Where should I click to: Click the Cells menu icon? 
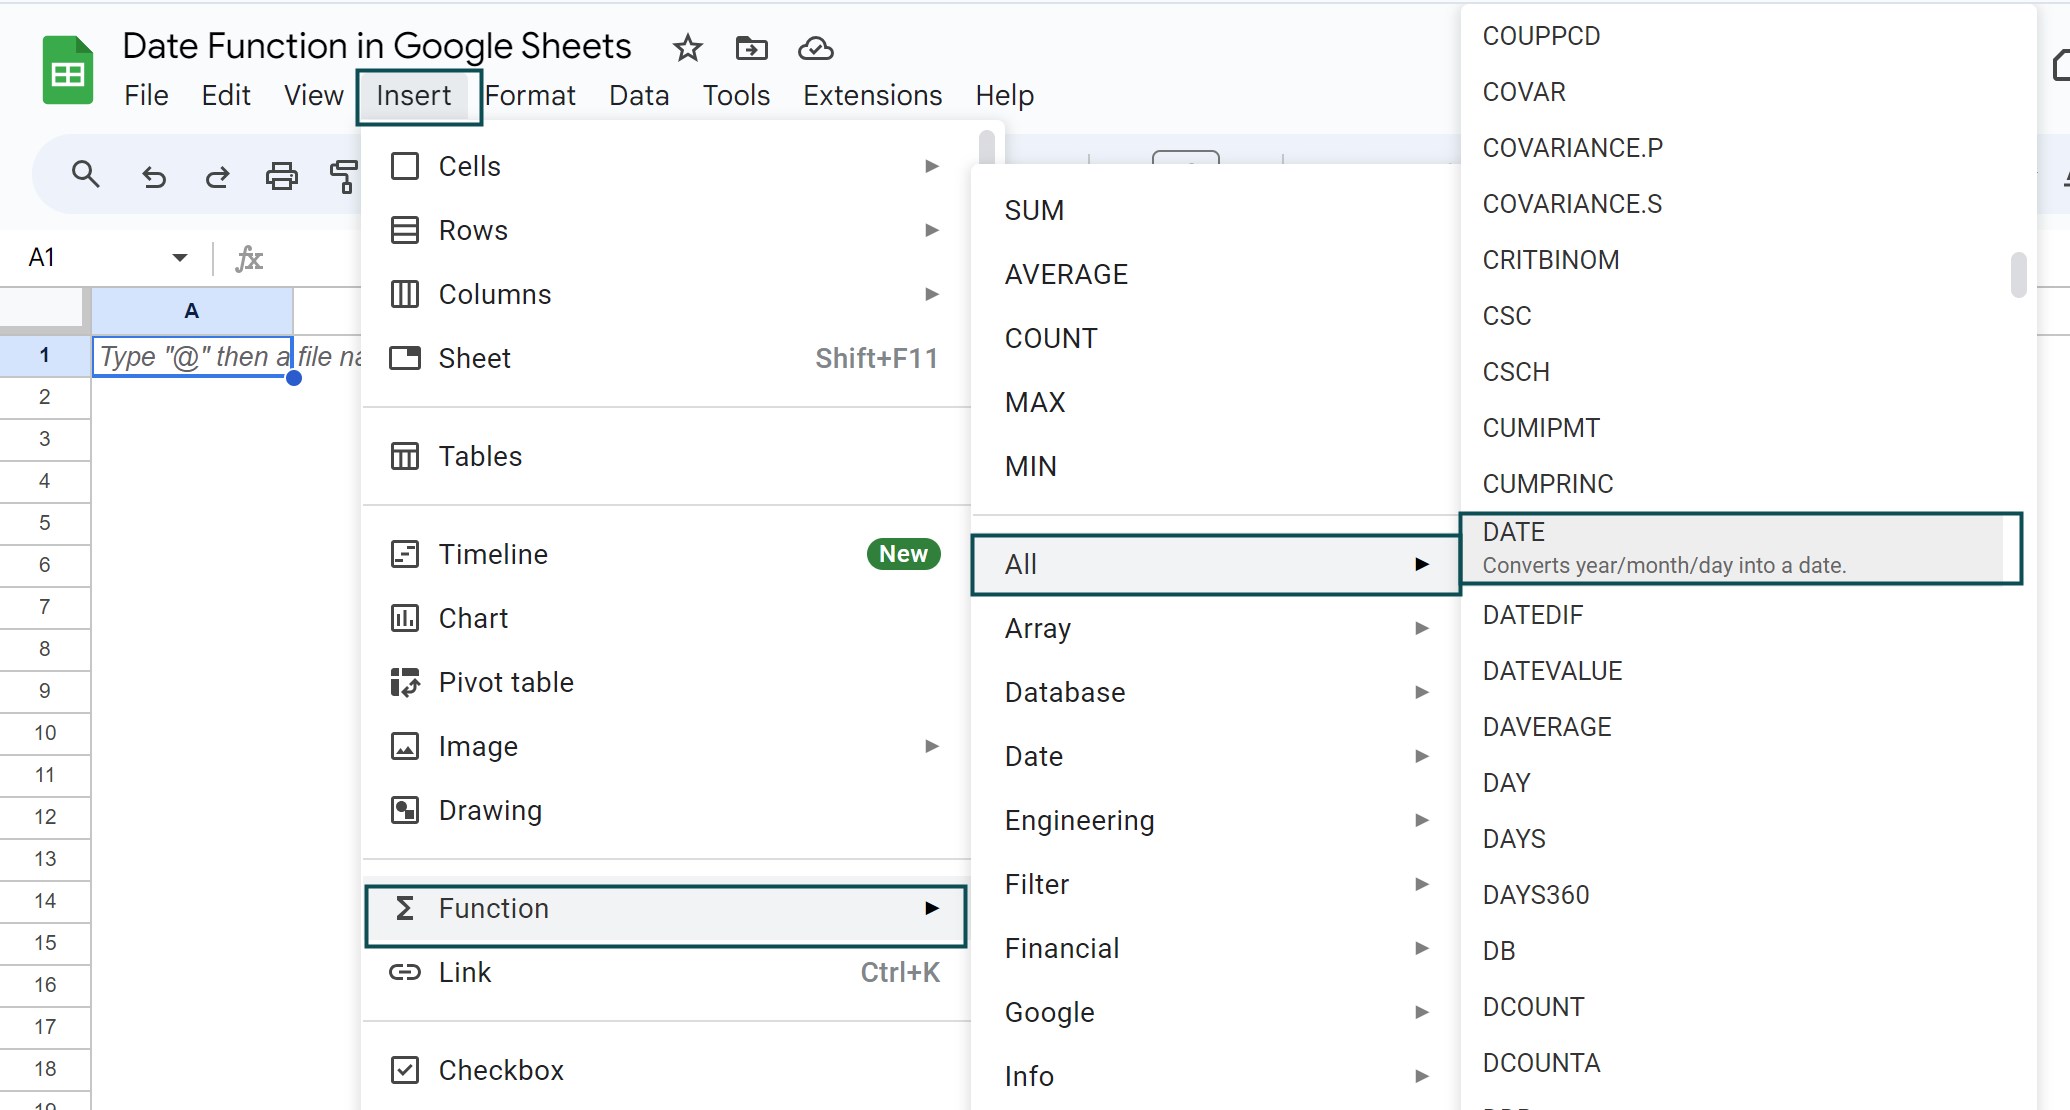pos(405,166)
